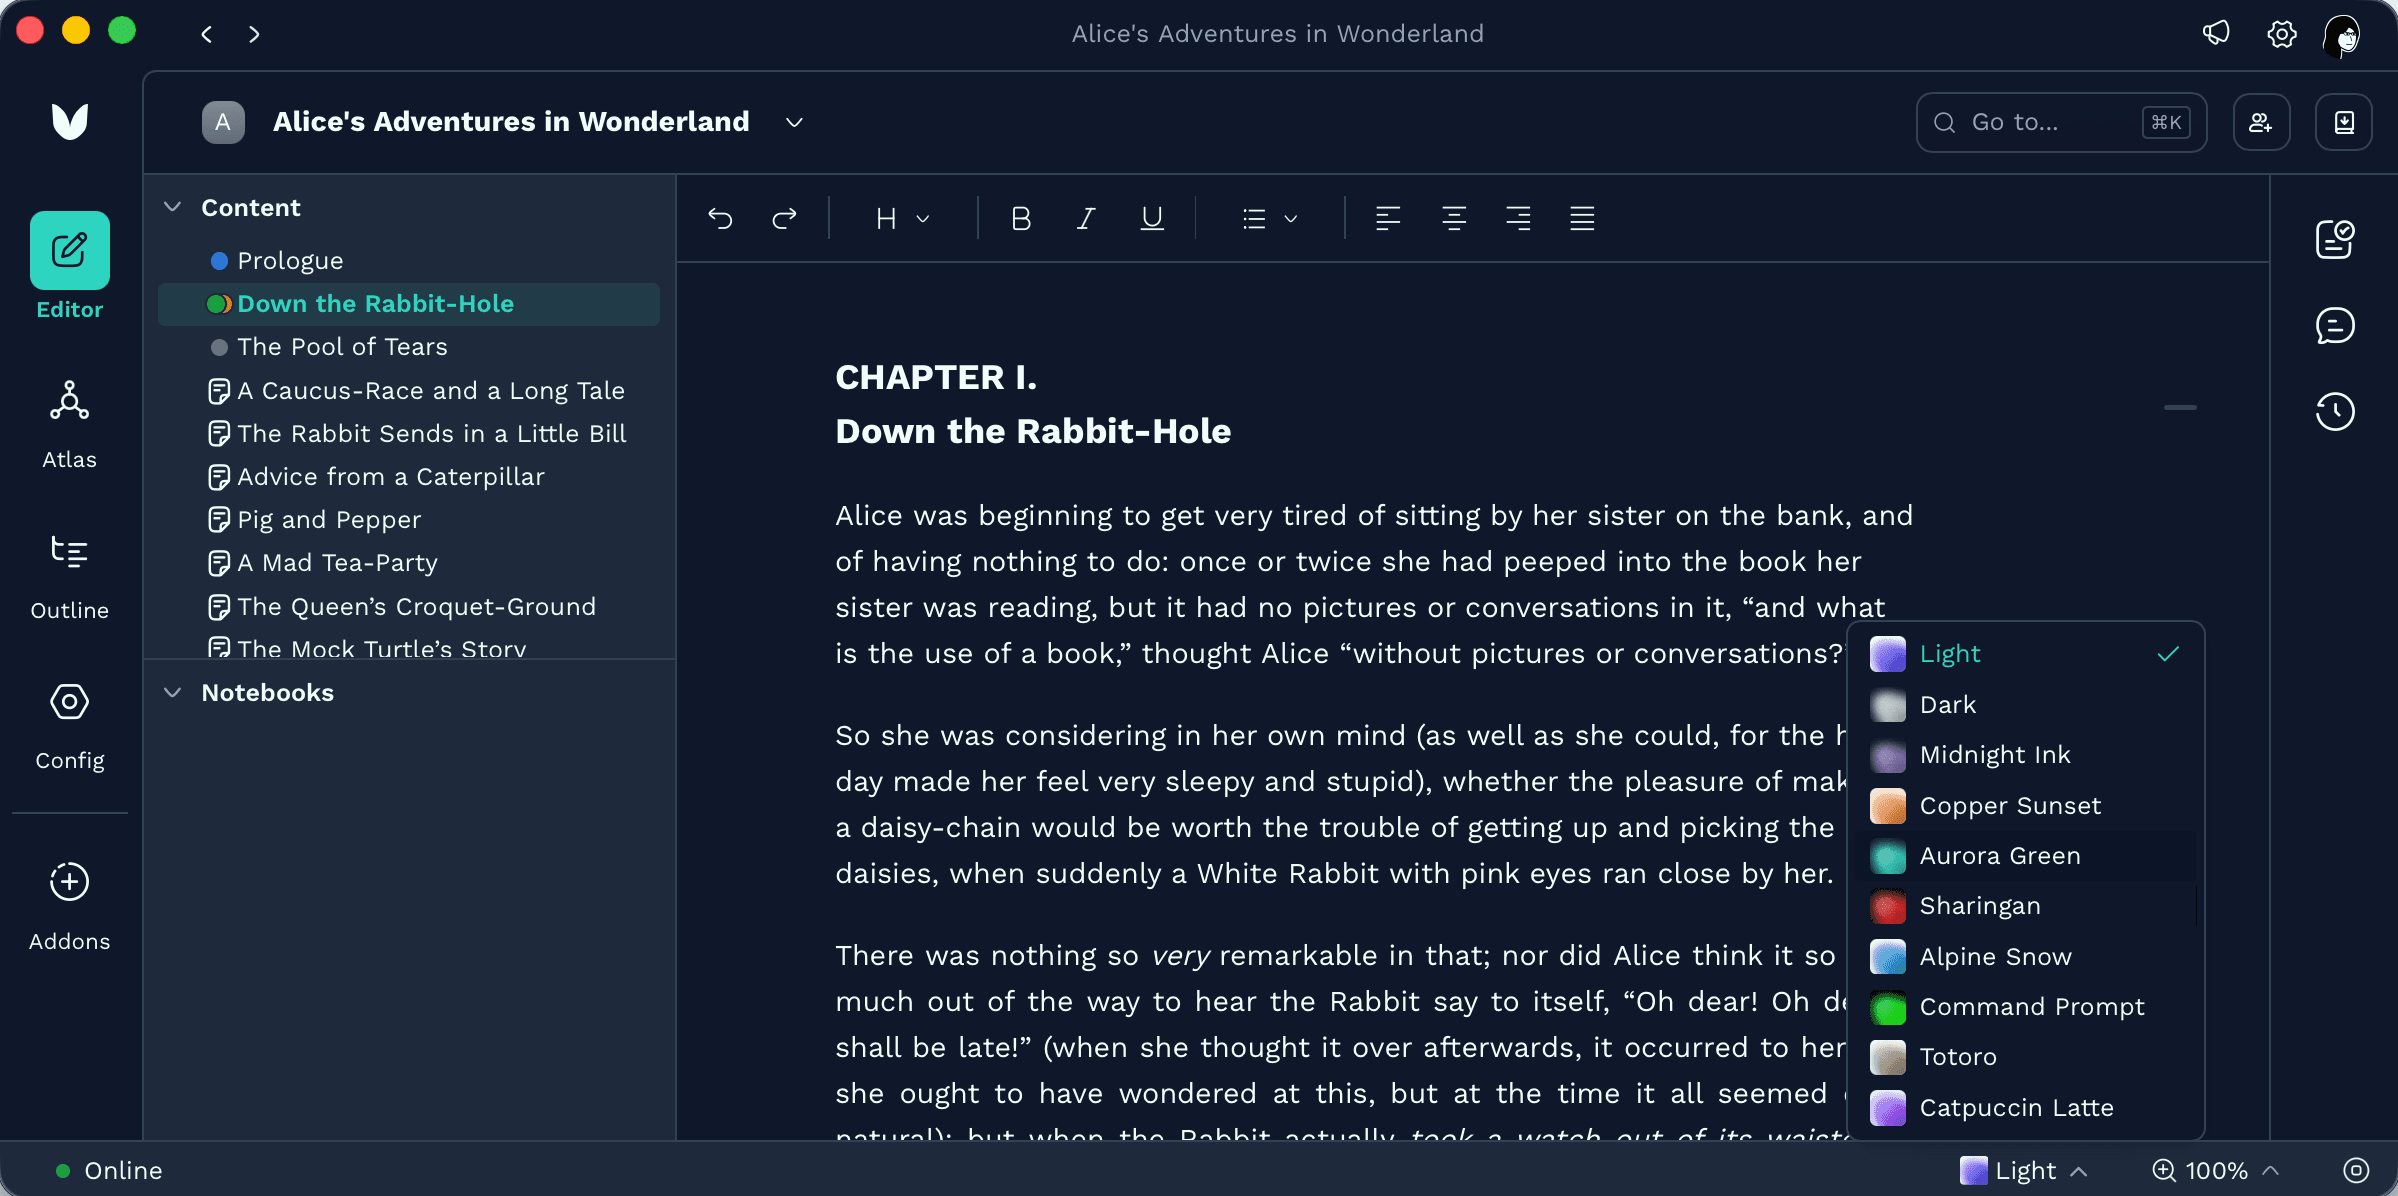This screenshot has height=1196, width=2398.
Task: Pick the Sharingan theme
Action: pyautogui.click(x=2025, y=906)
